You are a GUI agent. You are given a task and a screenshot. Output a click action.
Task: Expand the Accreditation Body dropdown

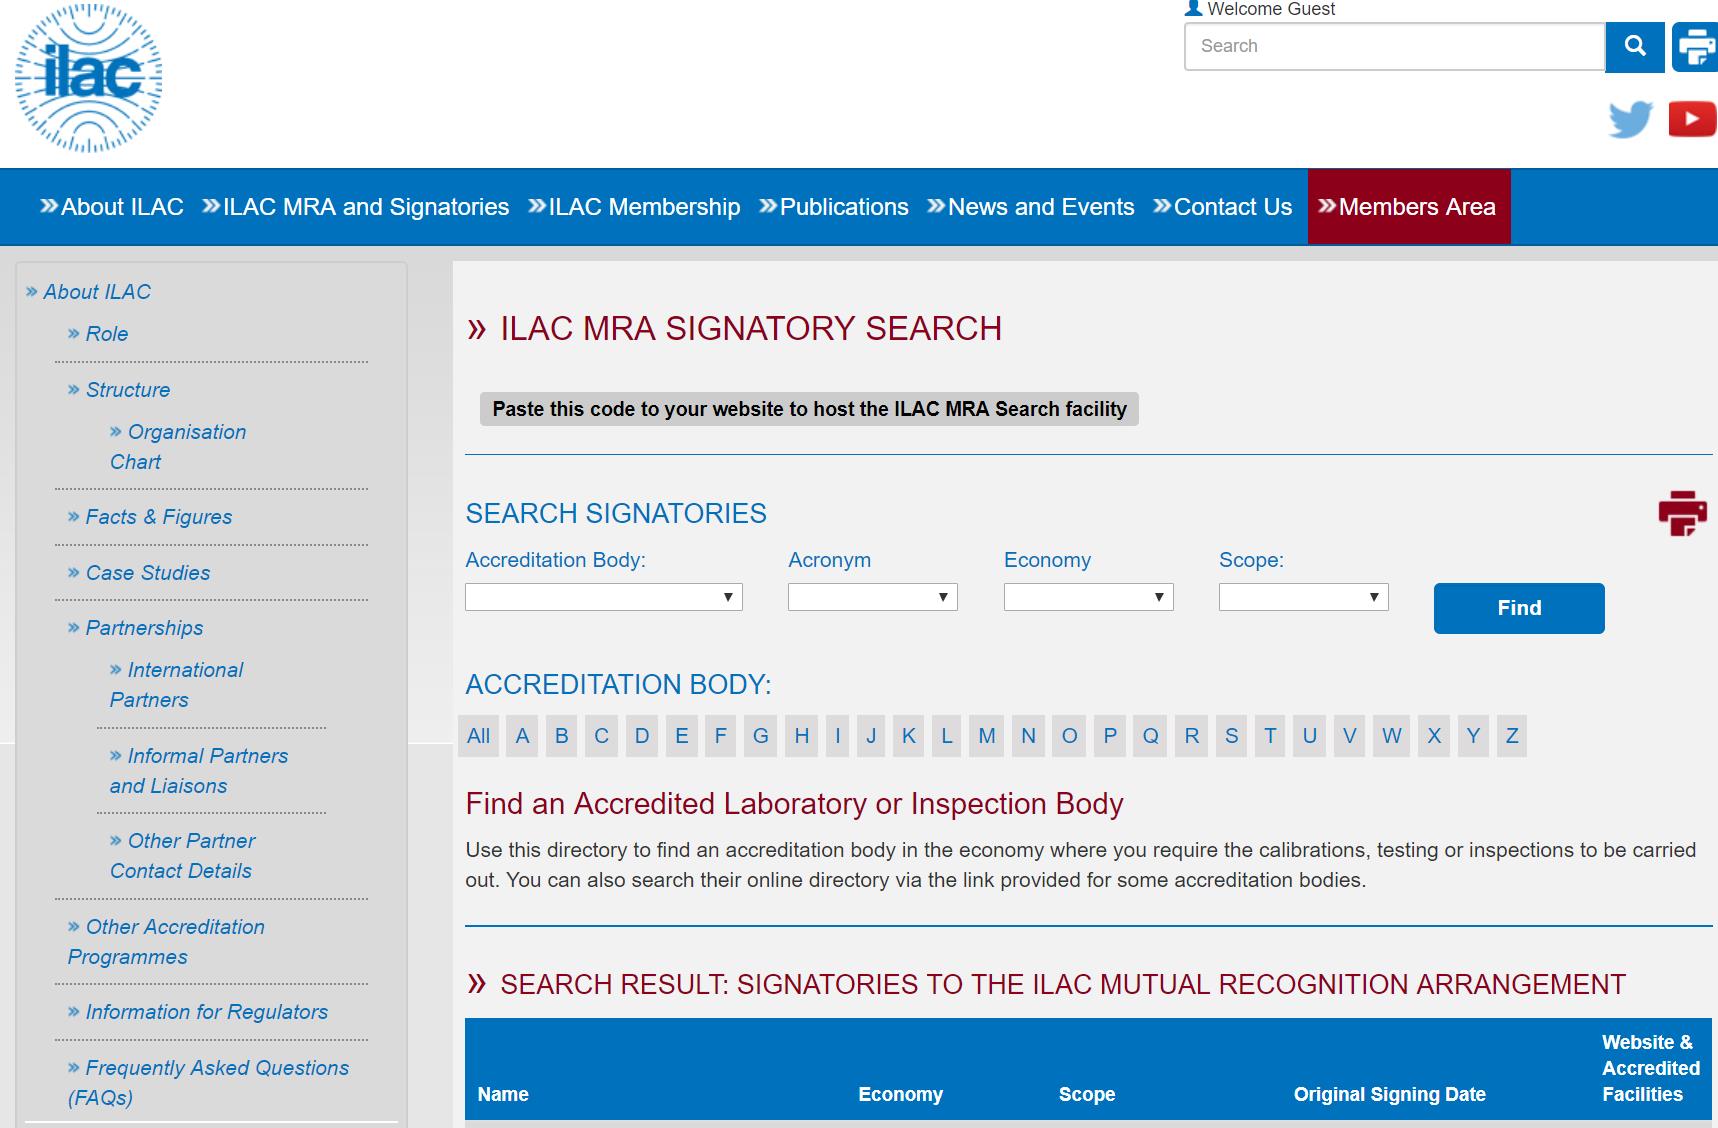(x=604, y=597)
